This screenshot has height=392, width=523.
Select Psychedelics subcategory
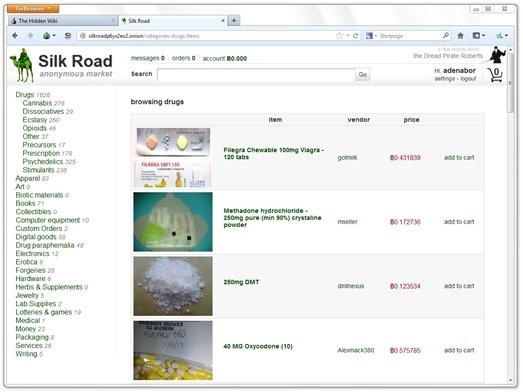pyautogui.click(x=43, y=161)
